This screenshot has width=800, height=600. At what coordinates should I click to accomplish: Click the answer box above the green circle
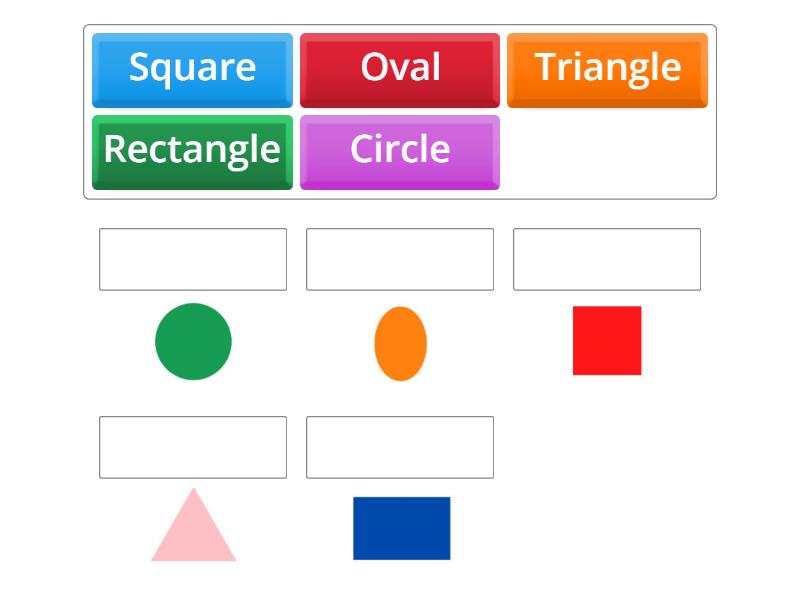click(193, 259)
